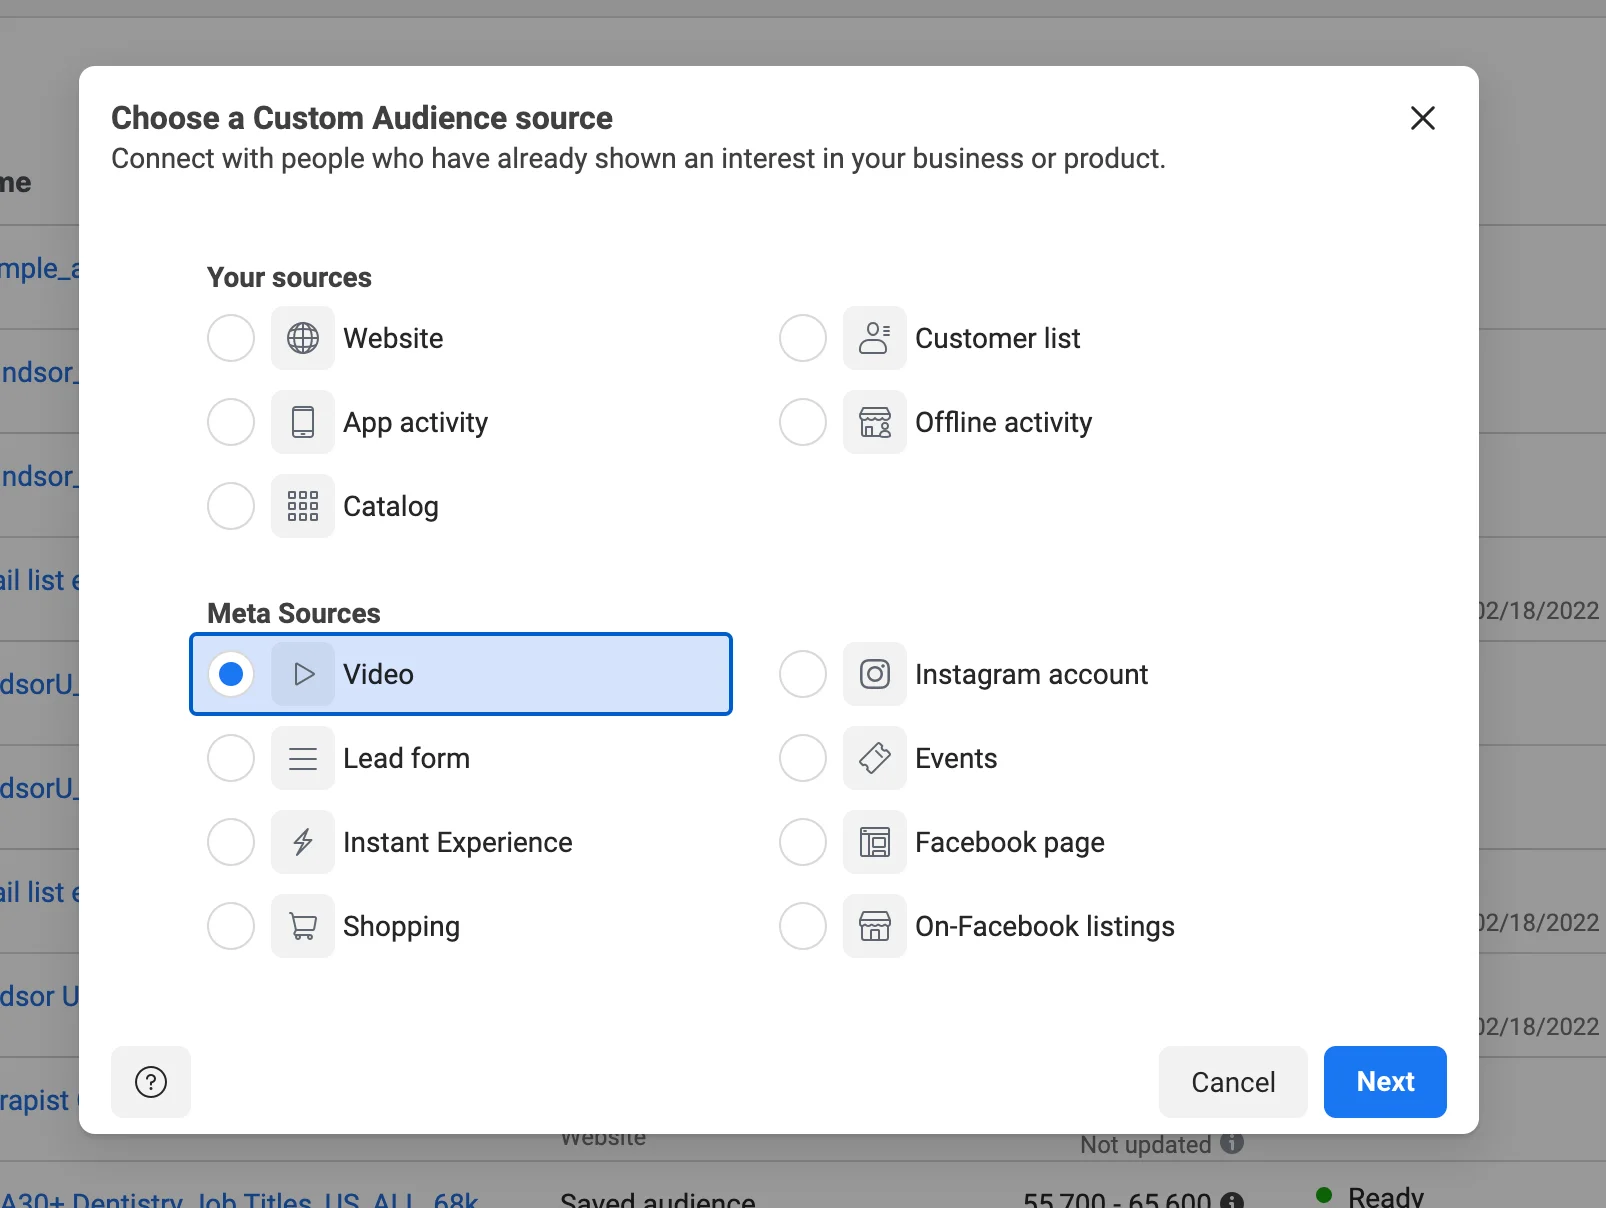The image size is (1606, 1208).
Task: Click the Instagram account camera icon
Action: [x=875, y=674]
